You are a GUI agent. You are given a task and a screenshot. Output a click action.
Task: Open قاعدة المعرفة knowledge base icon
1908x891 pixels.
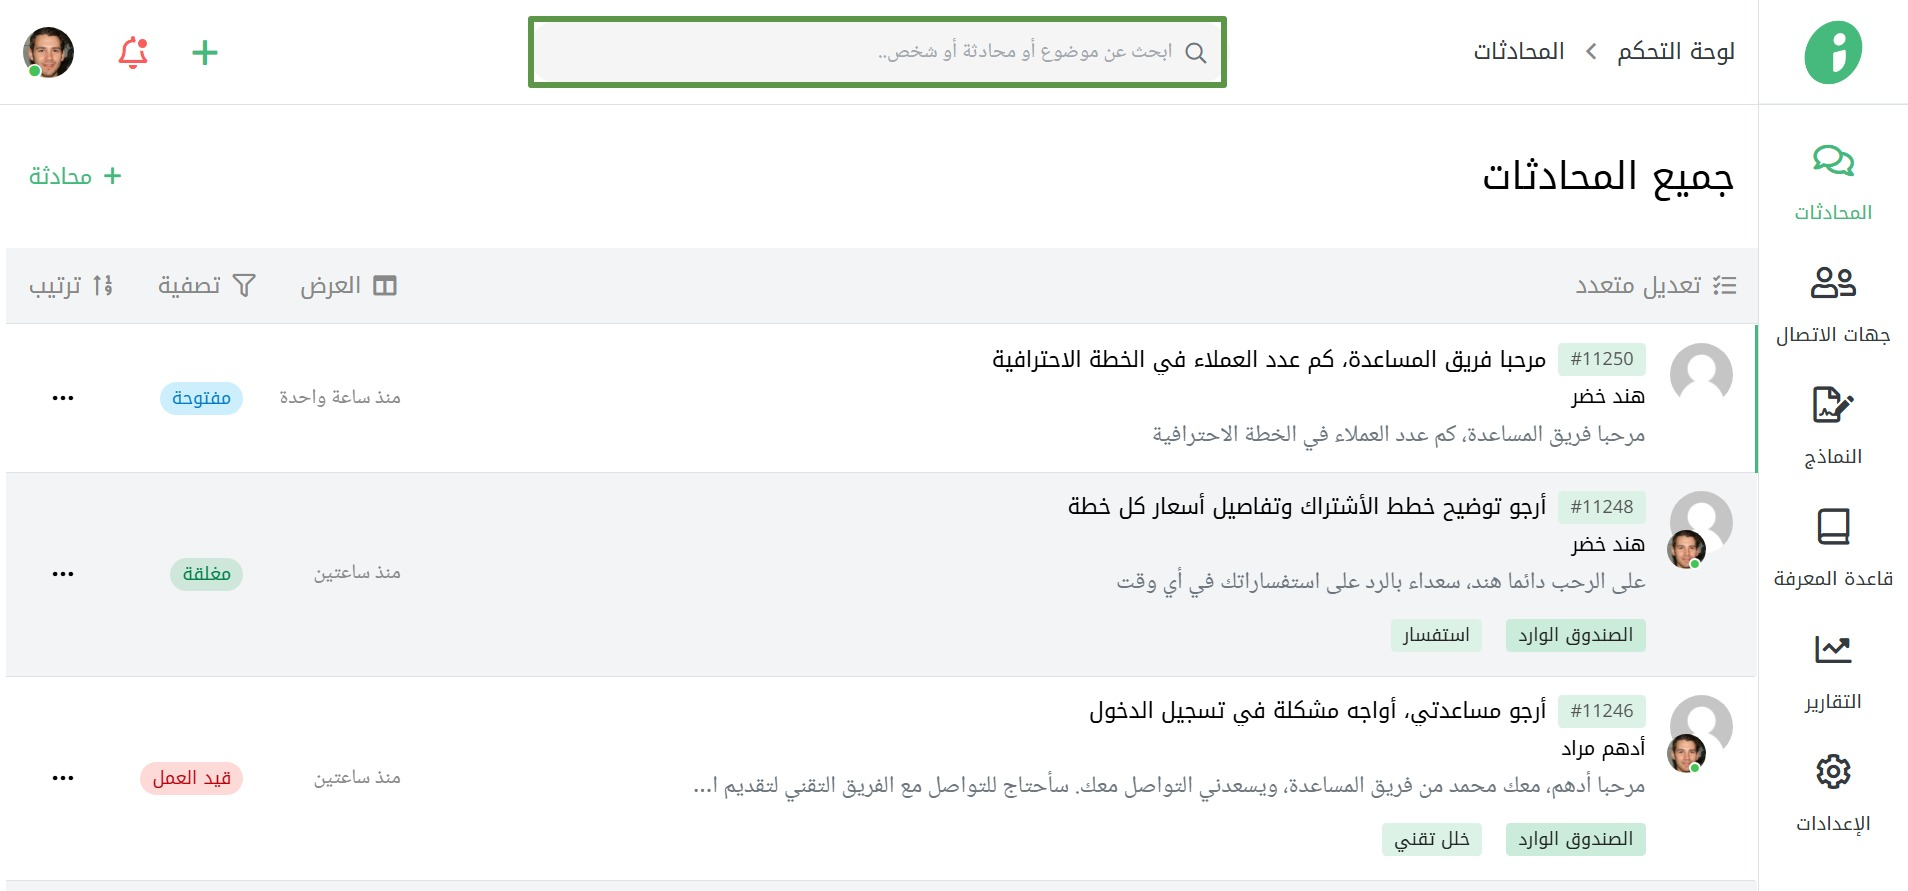(x=1833, y=527)
